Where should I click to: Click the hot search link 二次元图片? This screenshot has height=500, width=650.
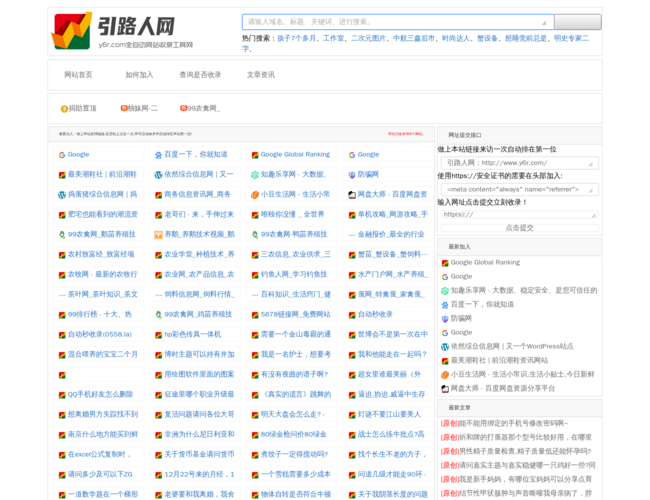point(369,38)
